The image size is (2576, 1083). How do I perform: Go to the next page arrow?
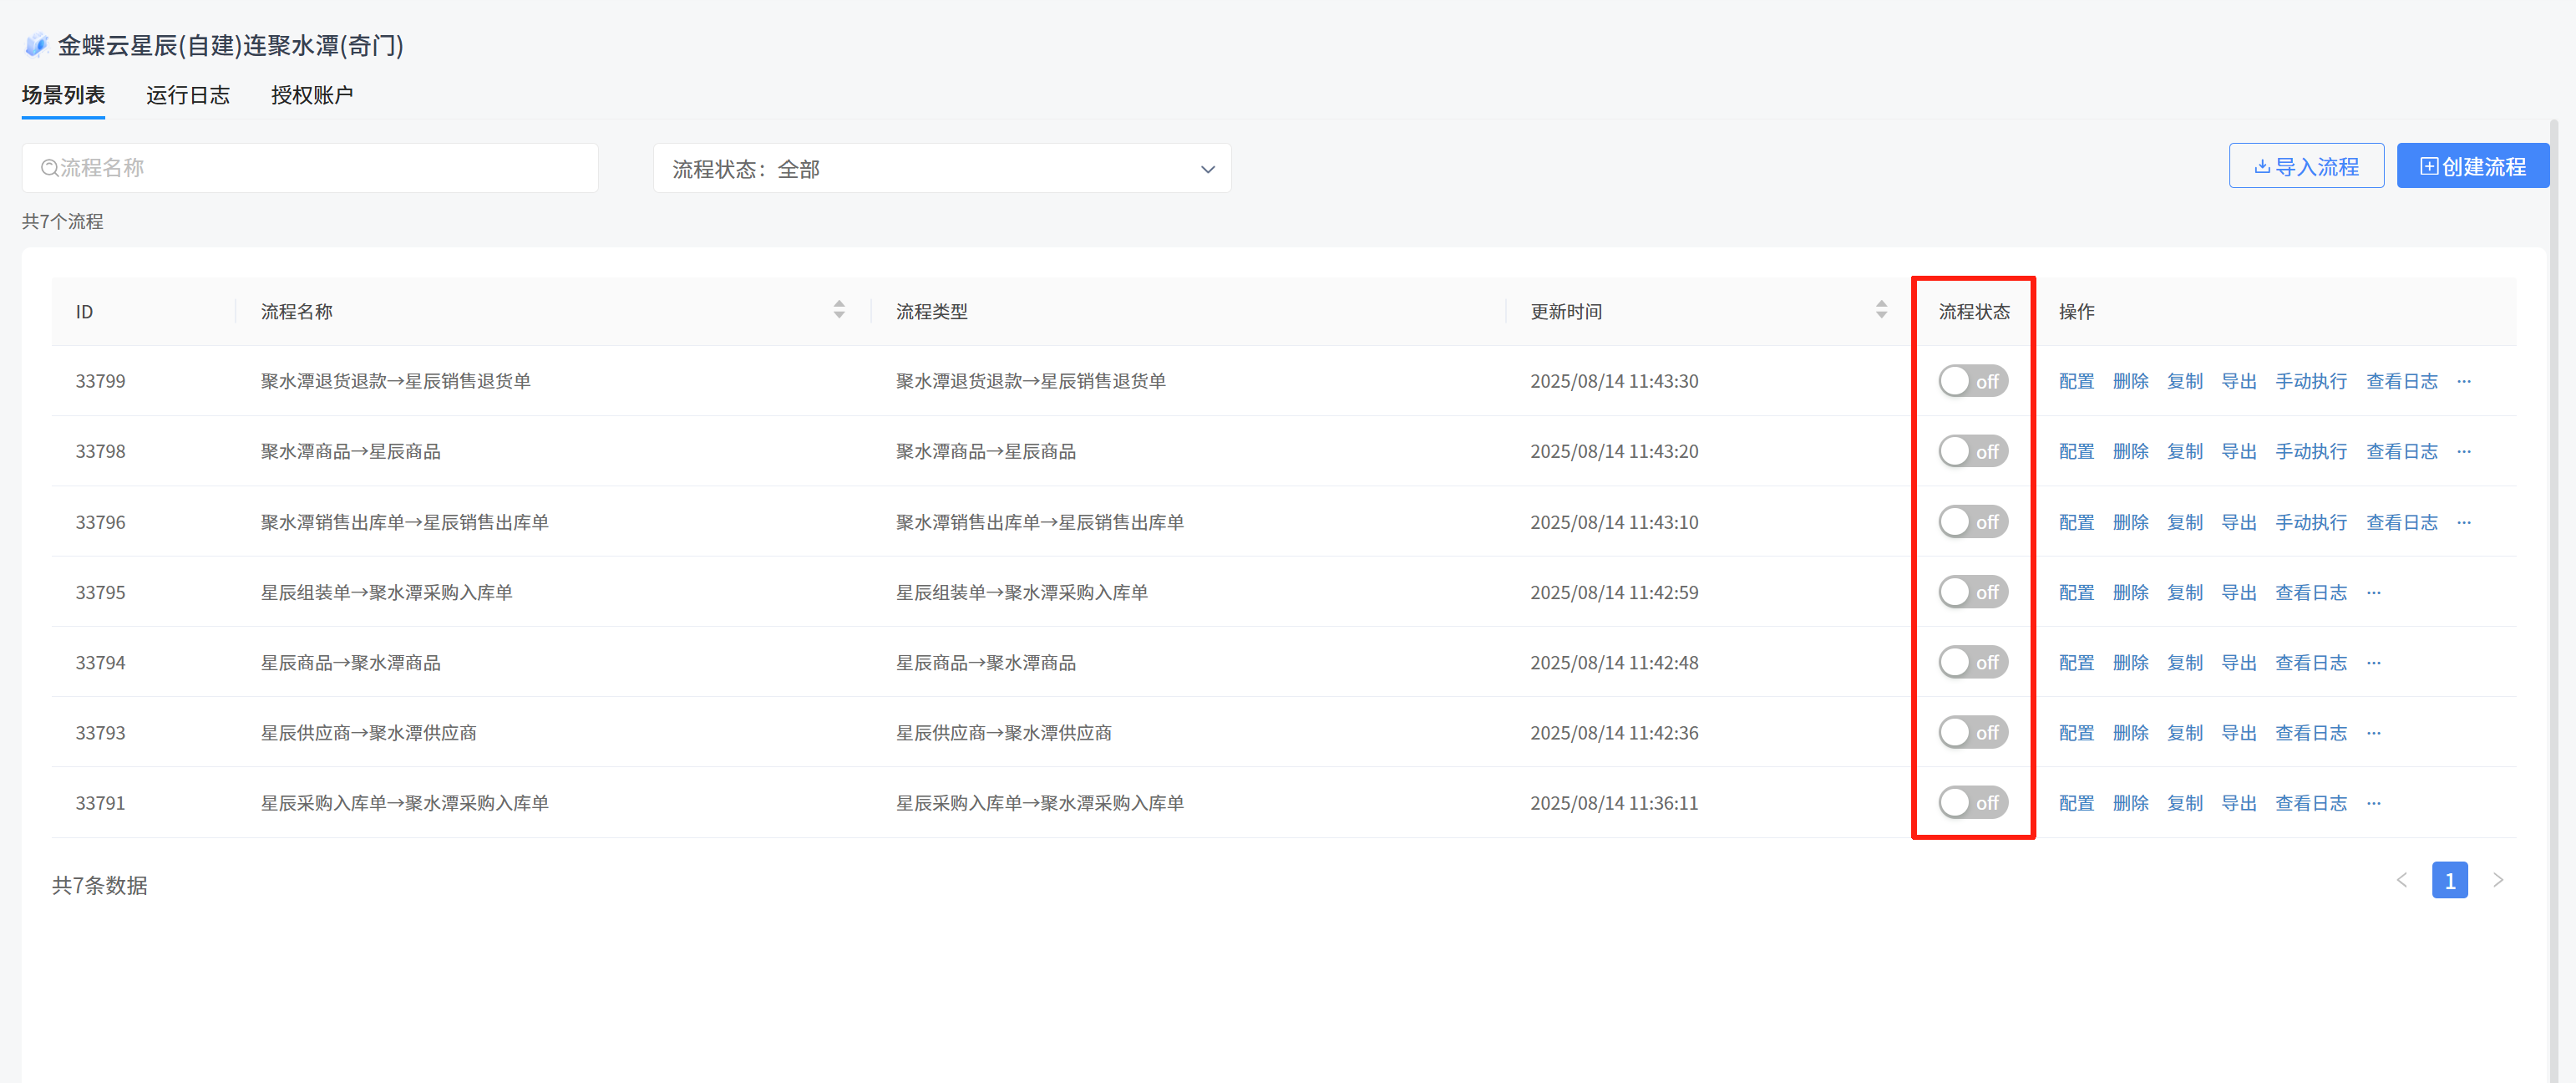[2497, 880]
